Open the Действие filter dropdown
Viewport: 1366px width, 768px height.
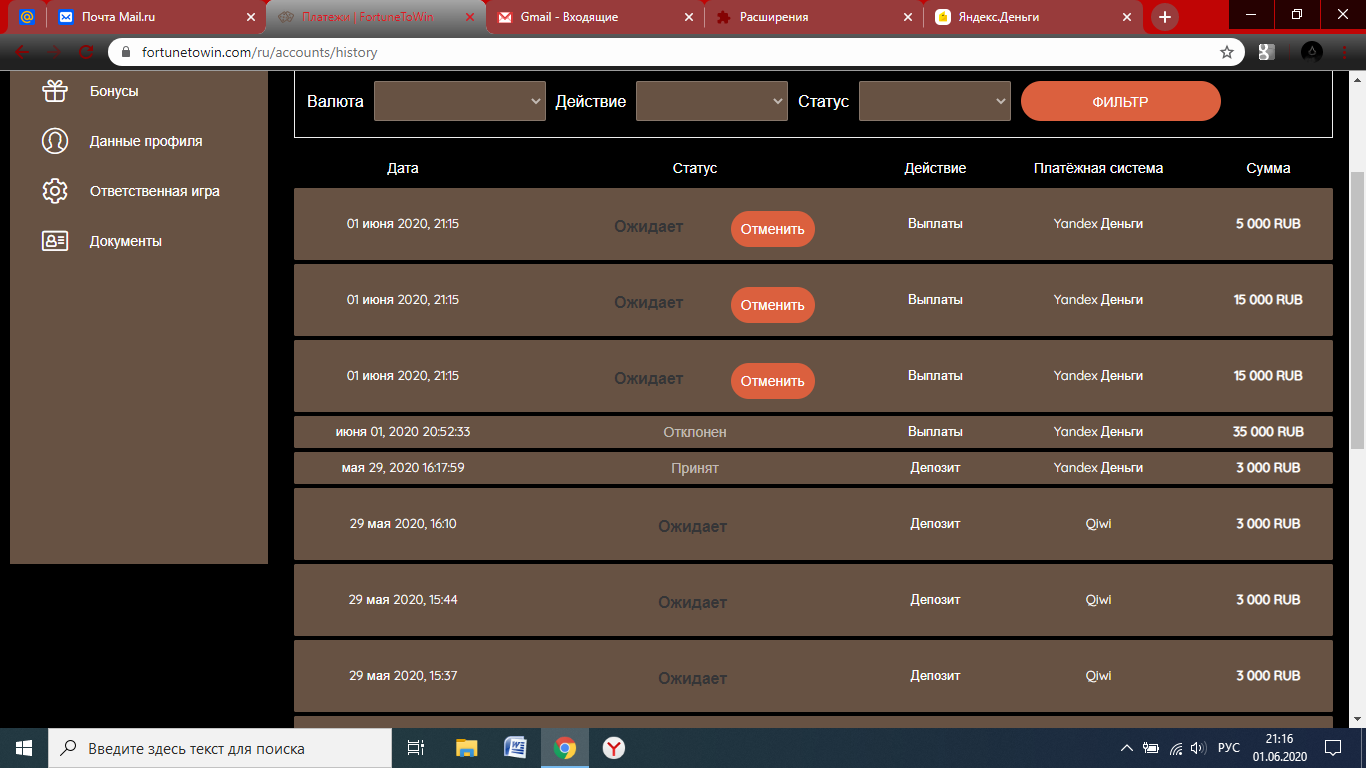pos(712,101)
